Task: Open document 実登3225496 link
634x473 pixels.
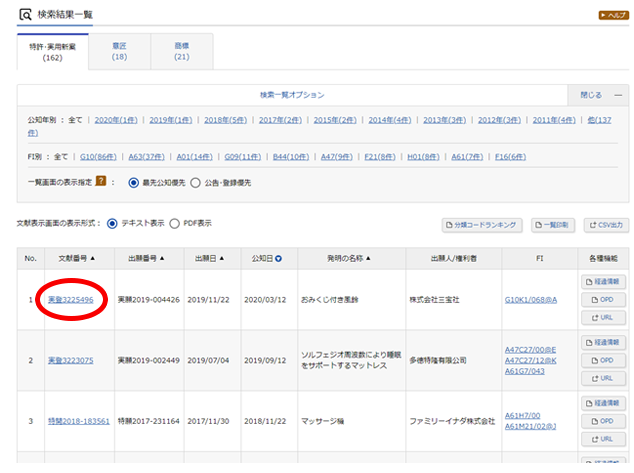Action: point(71,299)
